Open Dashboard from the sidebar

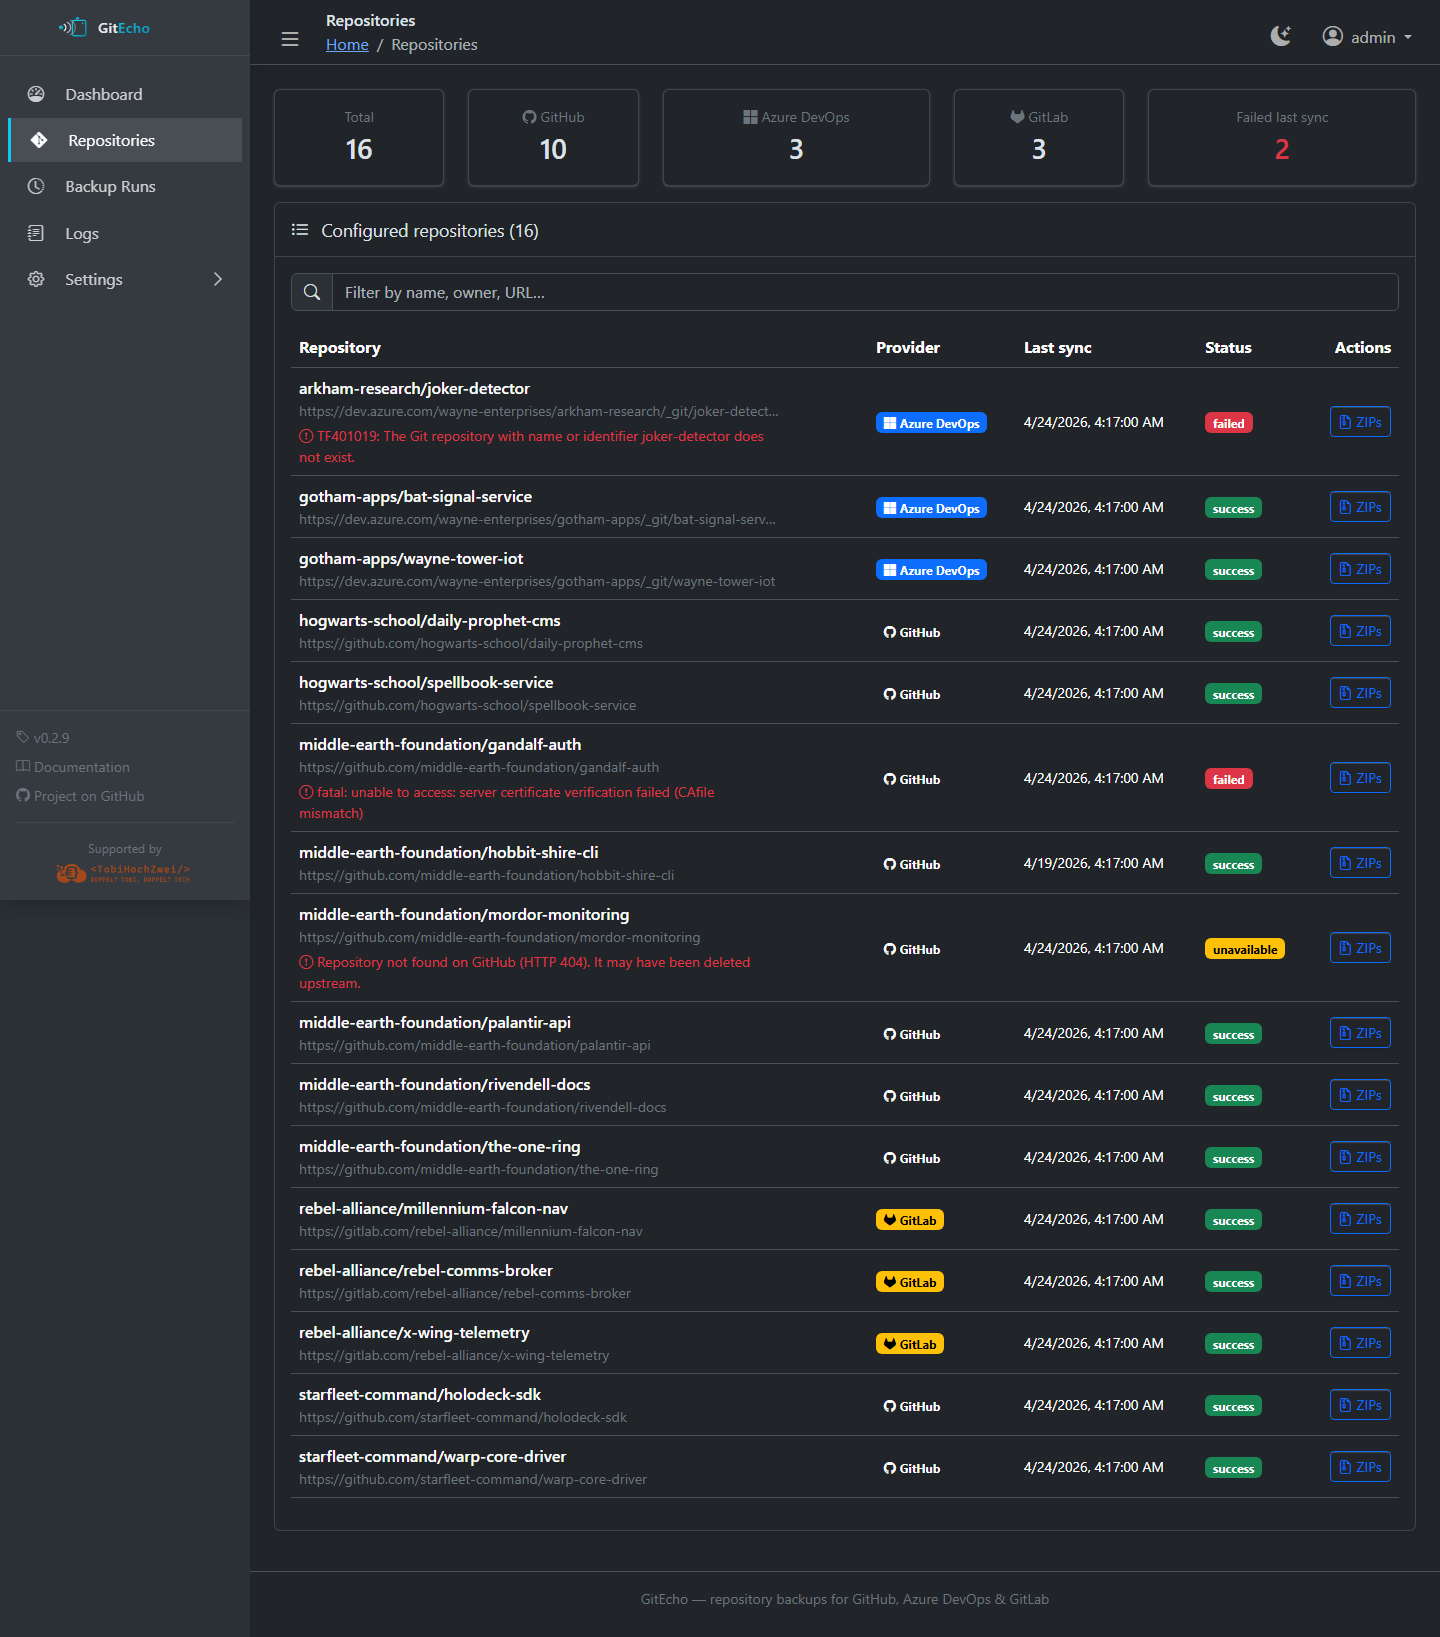pos(104,94)
